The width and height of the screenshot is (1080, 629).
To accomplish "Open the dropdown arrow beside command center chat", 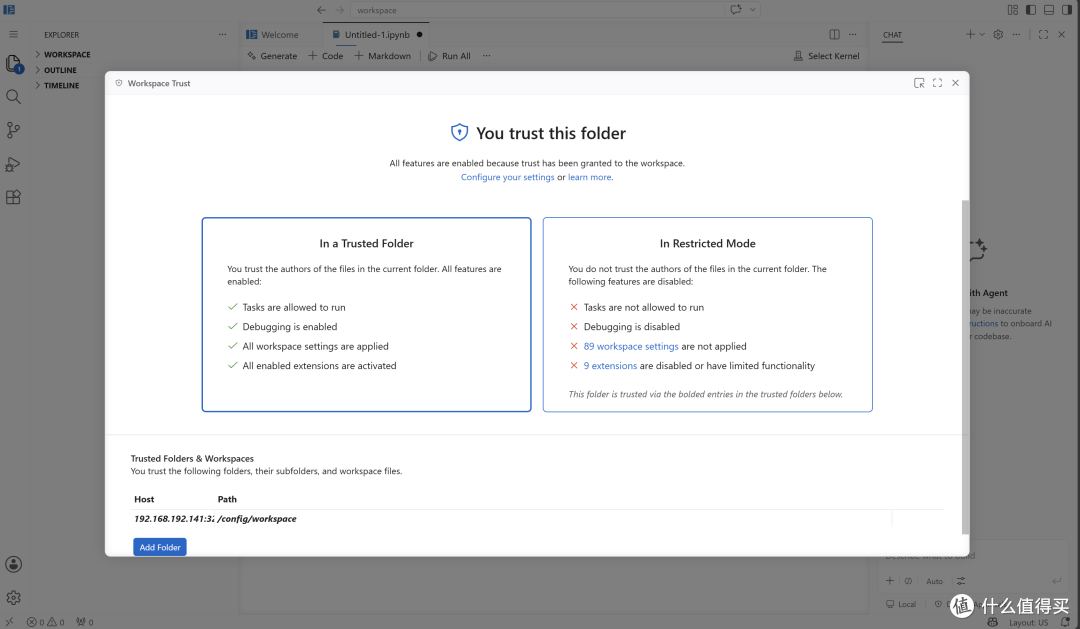I will coord(752,10).
